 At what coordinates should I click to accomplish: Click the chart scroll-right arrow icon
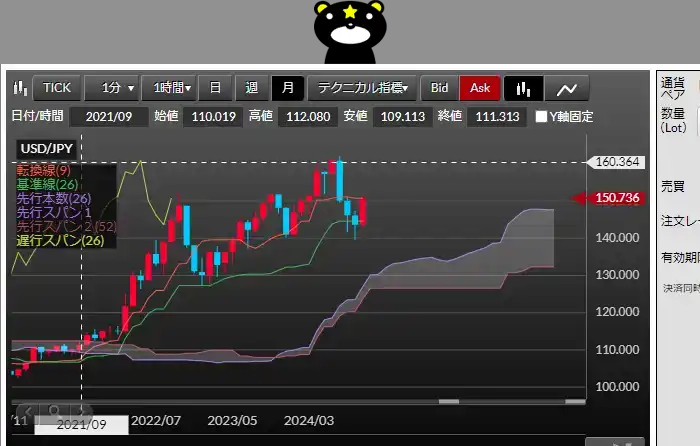click(x=81, y=411)
